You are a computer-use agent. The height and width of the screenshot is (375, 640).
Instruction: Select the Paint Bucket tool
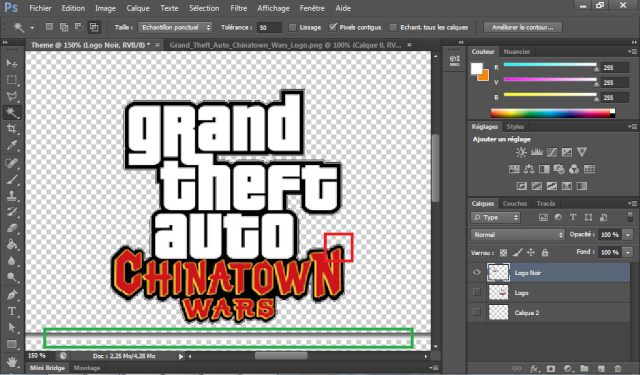12,245
